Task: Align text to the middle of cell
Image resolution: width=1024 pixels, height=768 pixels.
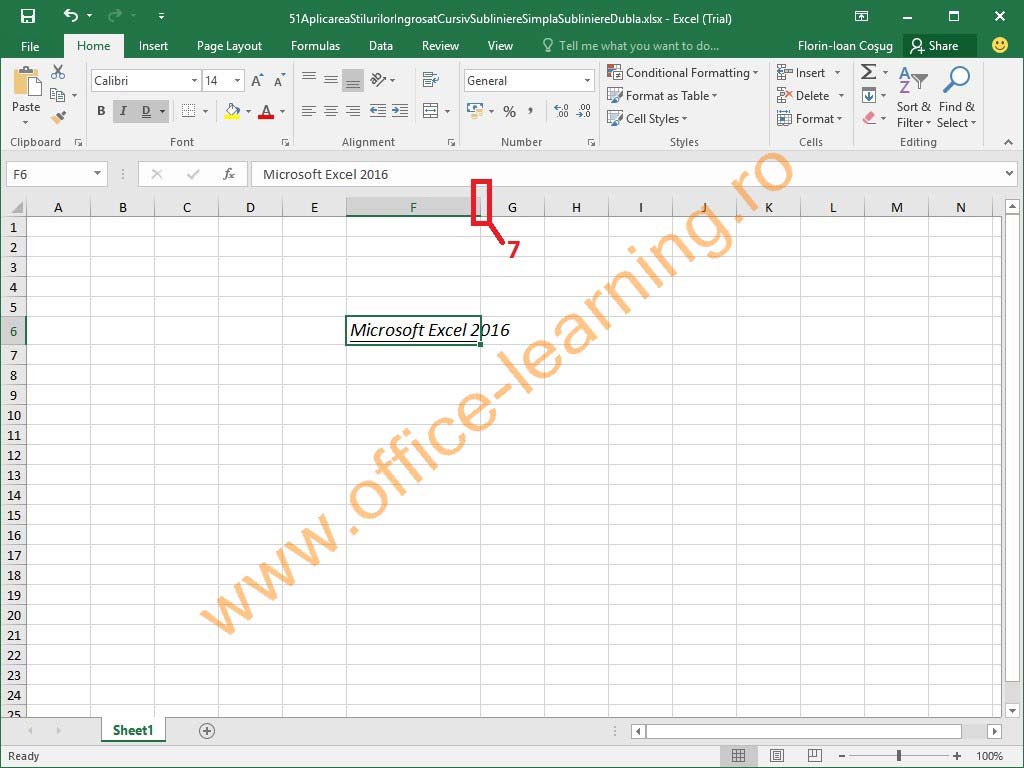Action: [x=331, y=80]
